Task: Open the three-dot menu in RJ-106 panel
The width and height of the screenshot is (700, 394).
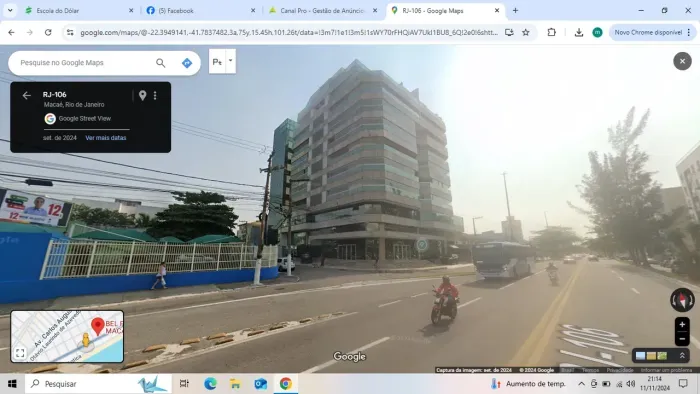Action: (x=155, y=95)
